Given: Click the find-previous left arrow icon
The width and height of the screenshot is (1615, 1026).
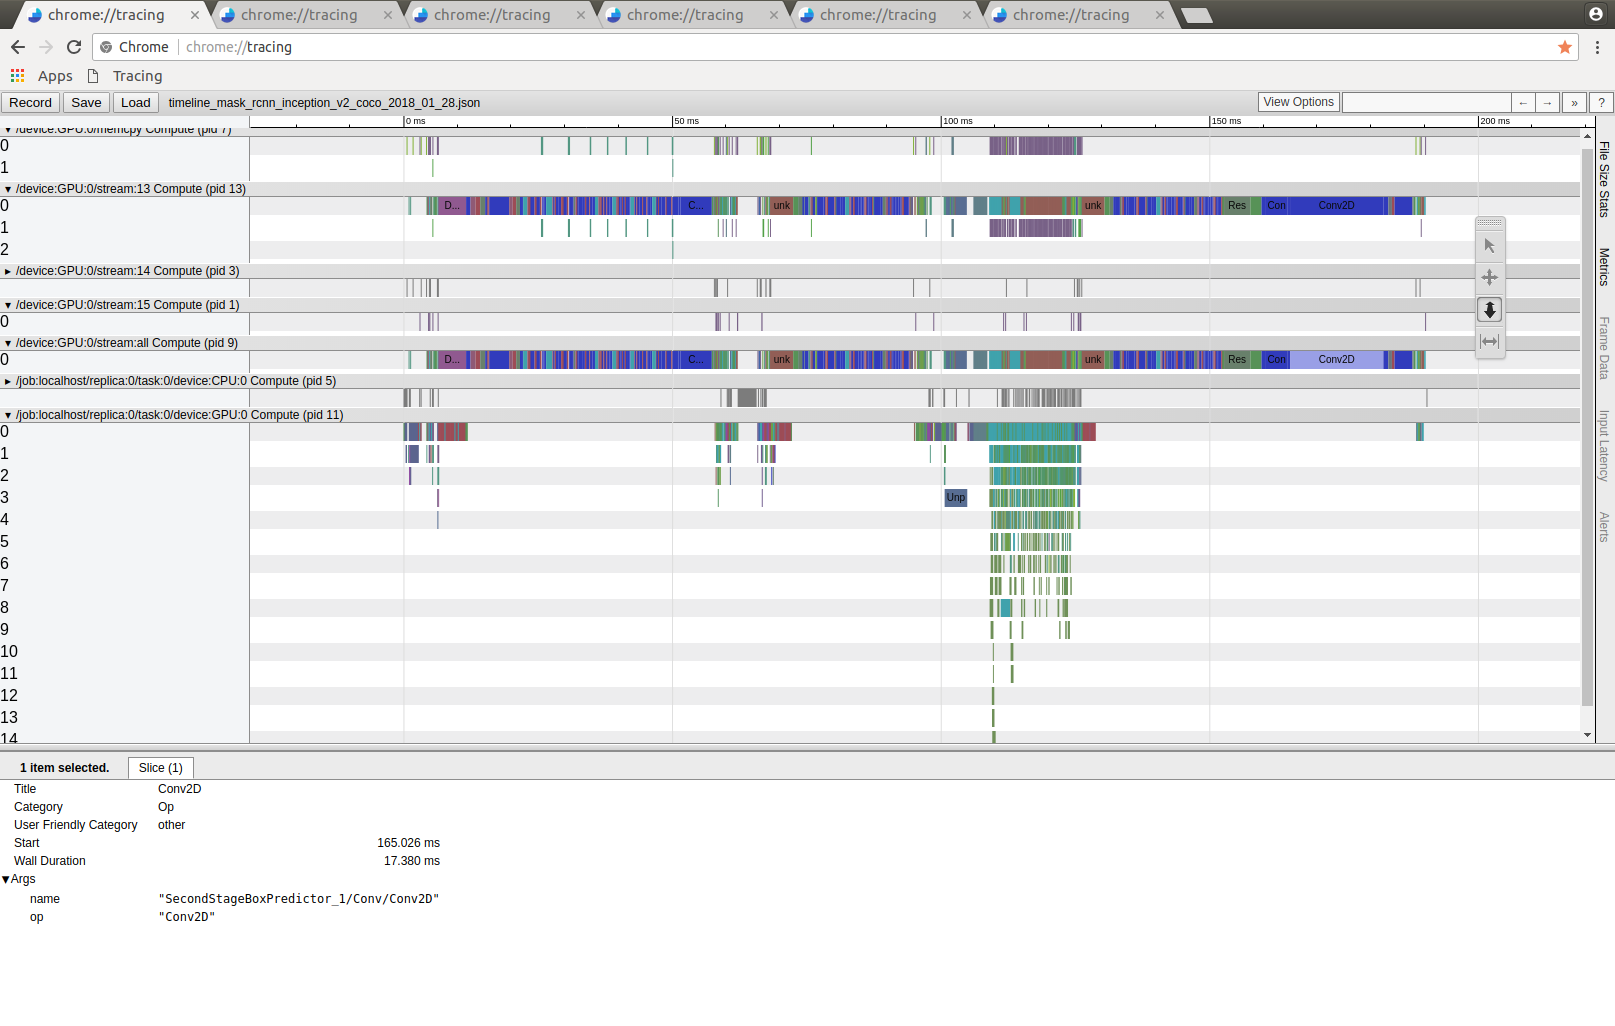Looking at the screenshot, I should click(x=1522, y=102).
